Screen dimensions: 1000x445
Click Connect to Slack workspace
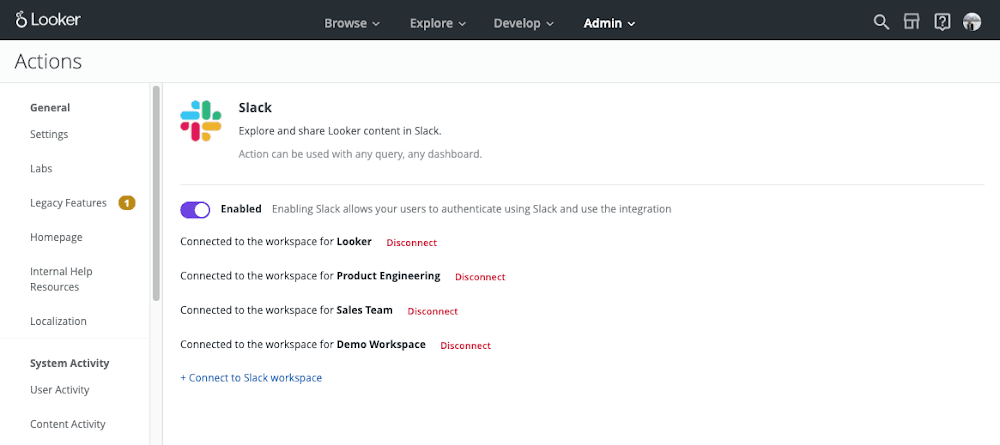(251, 378)
